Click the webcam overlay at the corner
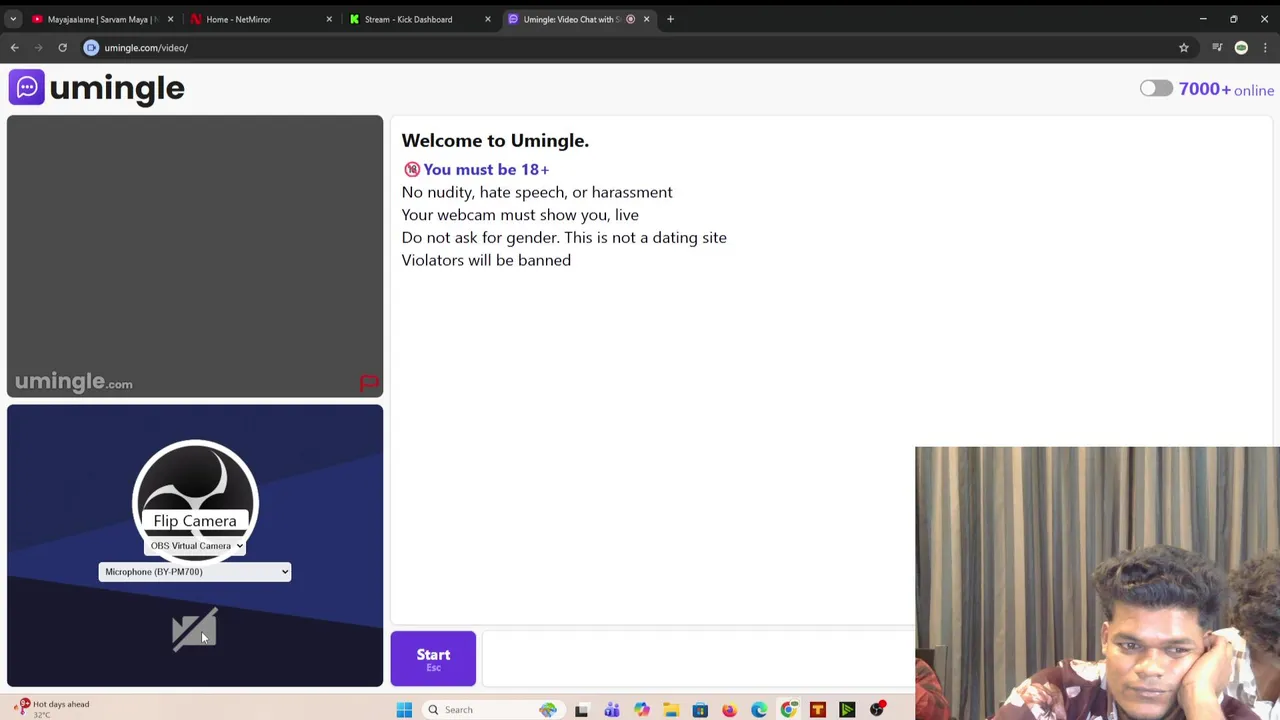 pyautogui.click(x=1097, y=583)
